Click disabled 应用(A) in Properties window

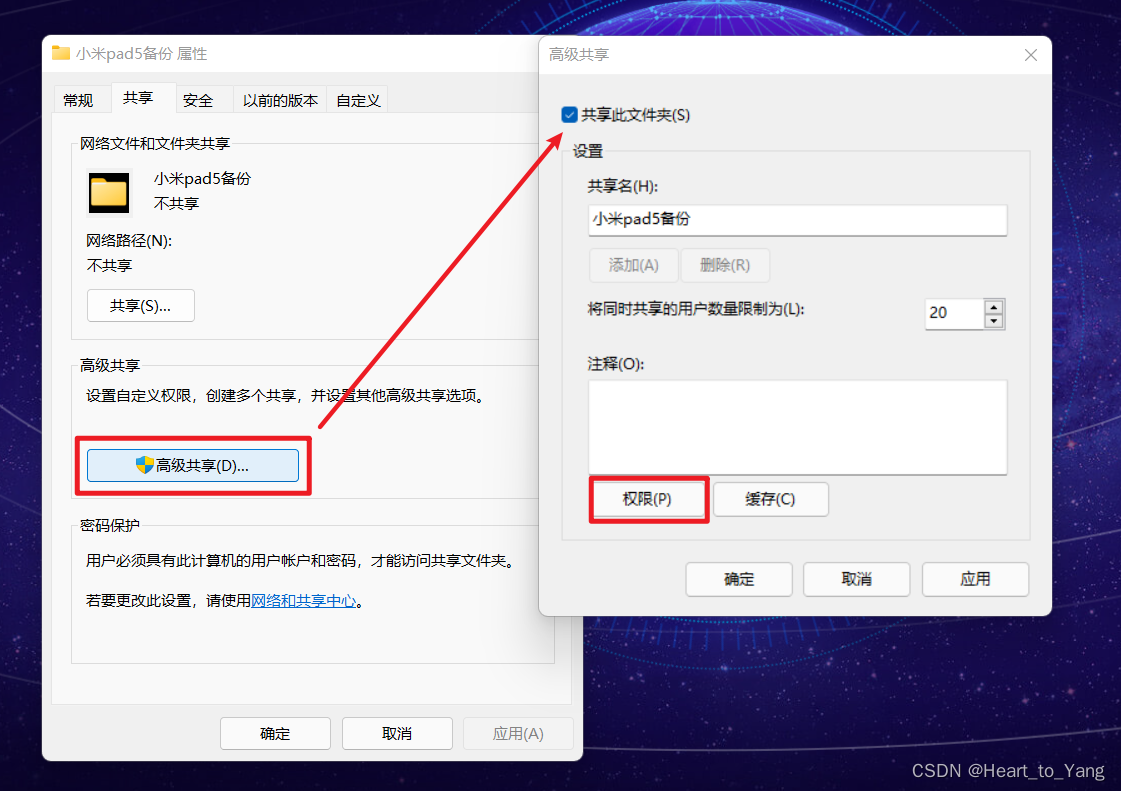click(x=518, y=733)
